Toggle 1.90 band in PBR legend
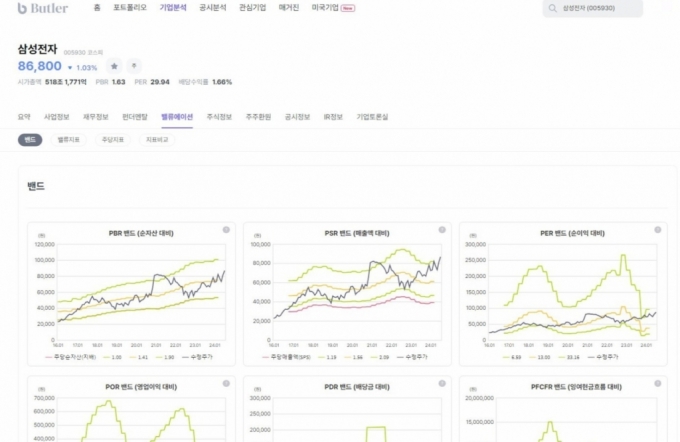This screenshot has height=442, width=680. [165, 357]
